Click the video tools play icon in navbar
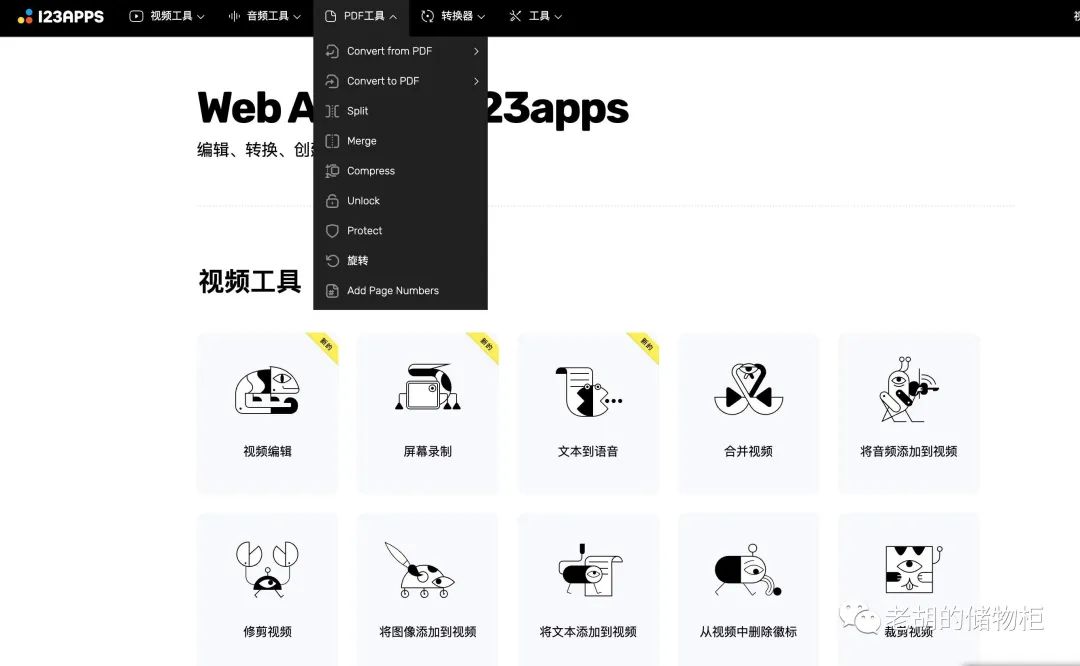The image size is (1080, 666). pyautogui.click(x=136, y=16)
